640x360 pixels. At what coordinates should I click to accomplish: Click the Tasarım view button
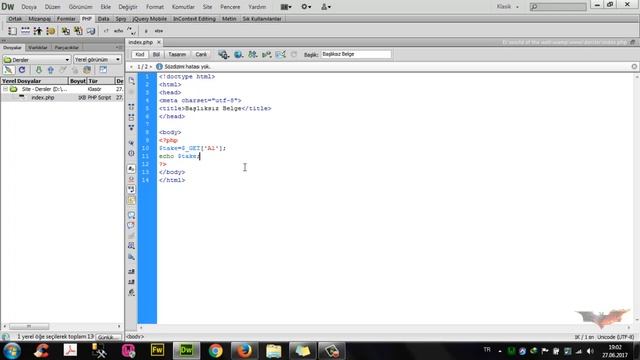tap(177, 54)
